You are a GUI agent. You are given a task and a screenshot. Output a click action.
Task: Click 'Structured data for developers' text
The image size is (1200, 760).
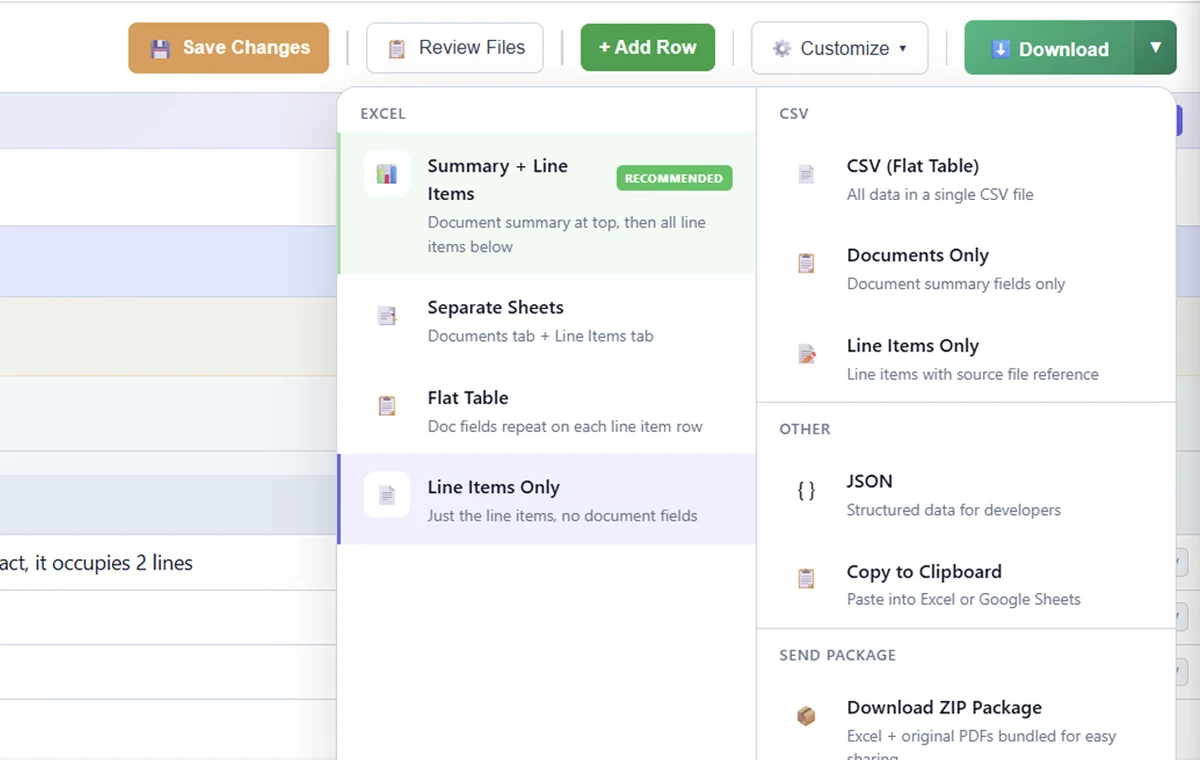pos(954,510)
